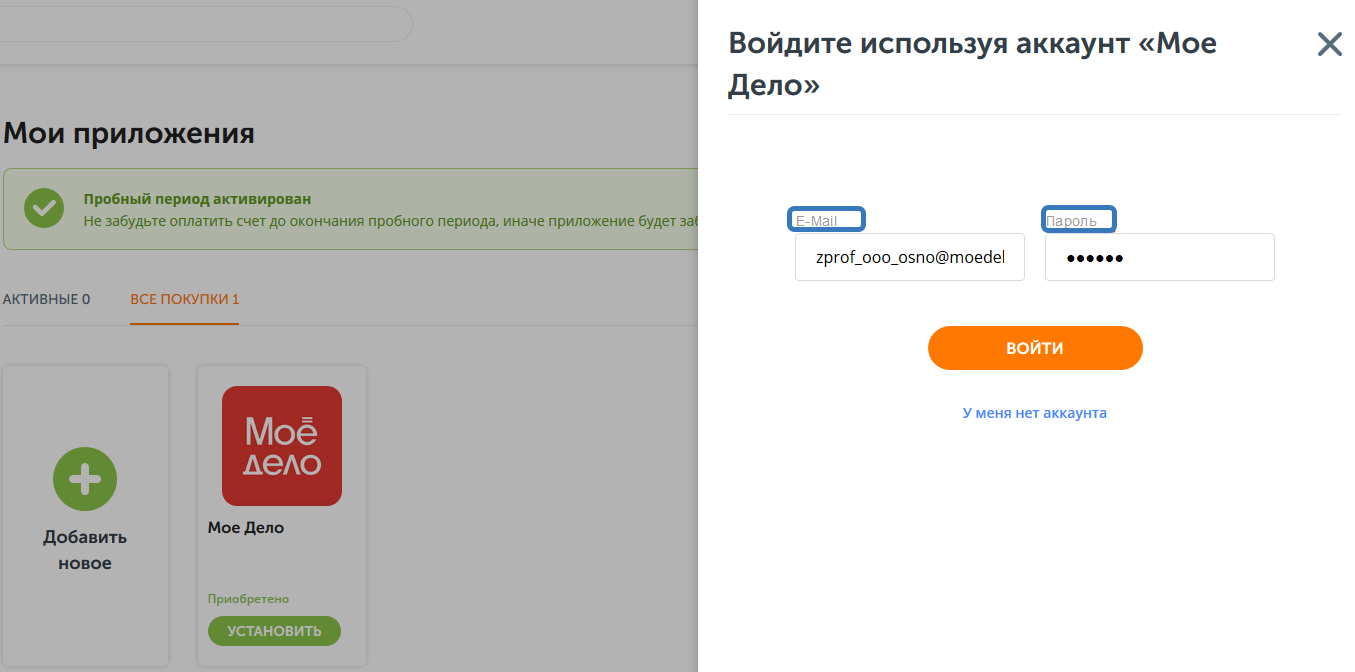Click the search bar at the top
Viewport: 1355px width, 672px height.
point(205,24)
